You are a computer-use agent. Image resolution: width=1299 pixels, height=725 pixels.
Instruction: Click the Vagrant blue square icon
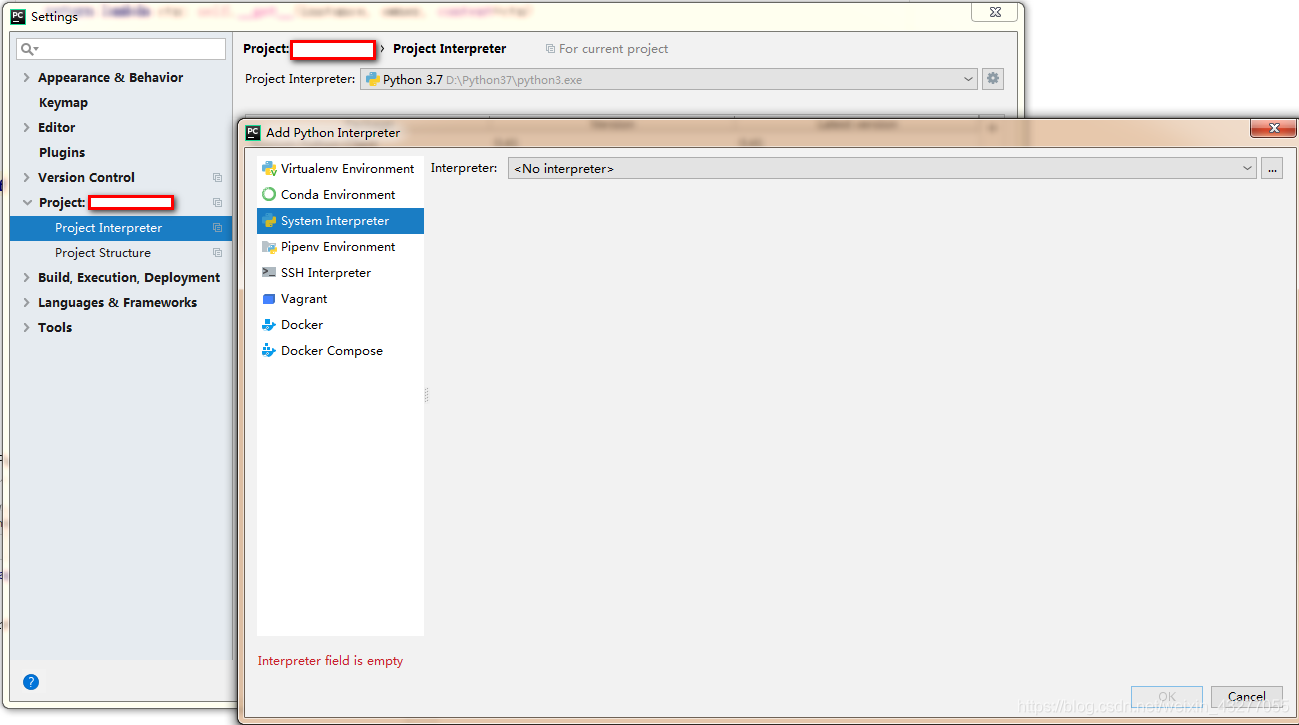tap(269, 299)
